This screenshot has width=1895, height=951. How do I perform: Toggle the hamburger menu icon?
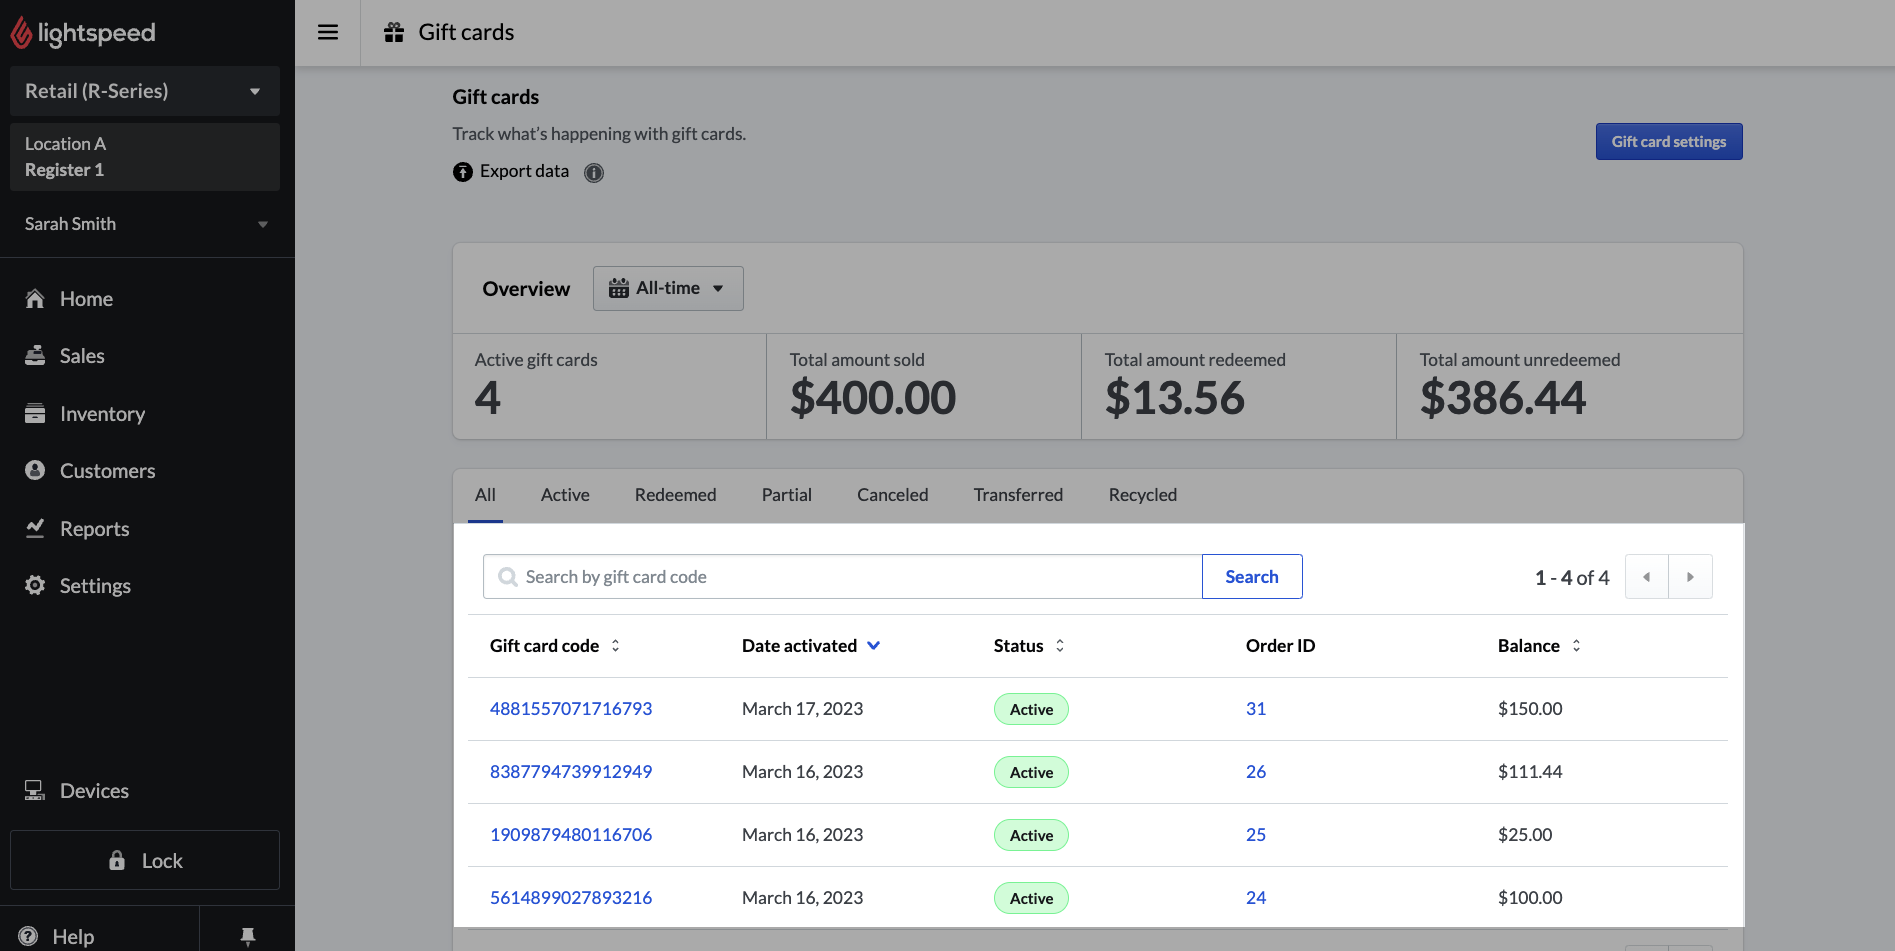pos(328,33)
